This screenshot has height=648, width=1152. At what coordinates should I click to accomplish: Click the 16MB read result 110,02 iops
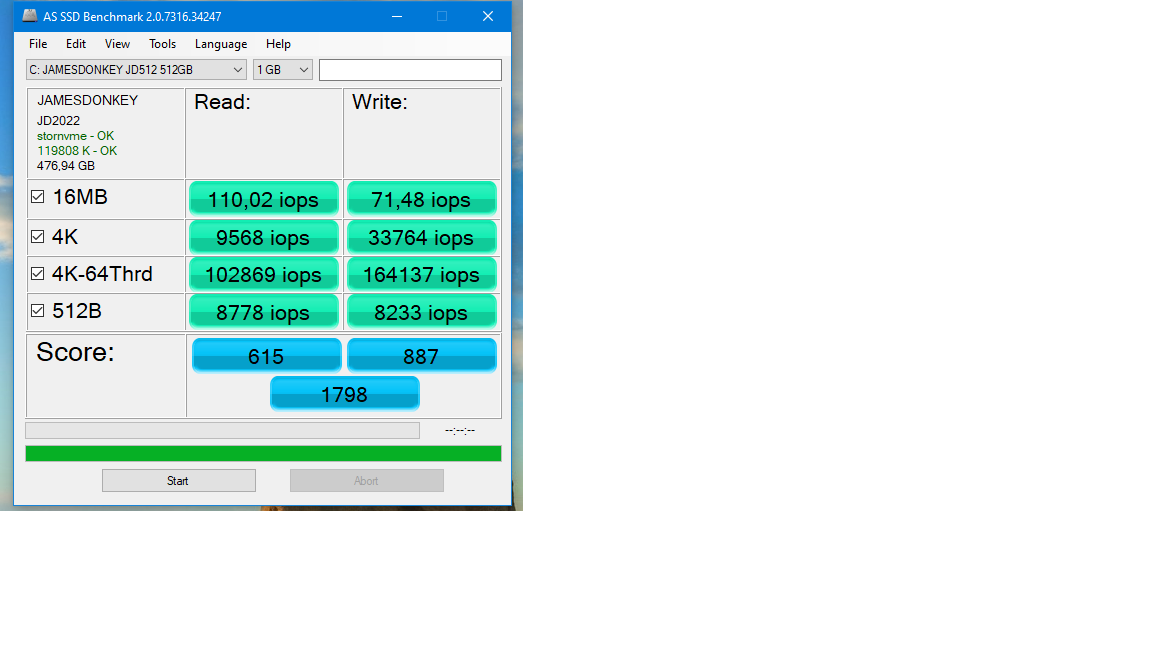pos(264,199)
